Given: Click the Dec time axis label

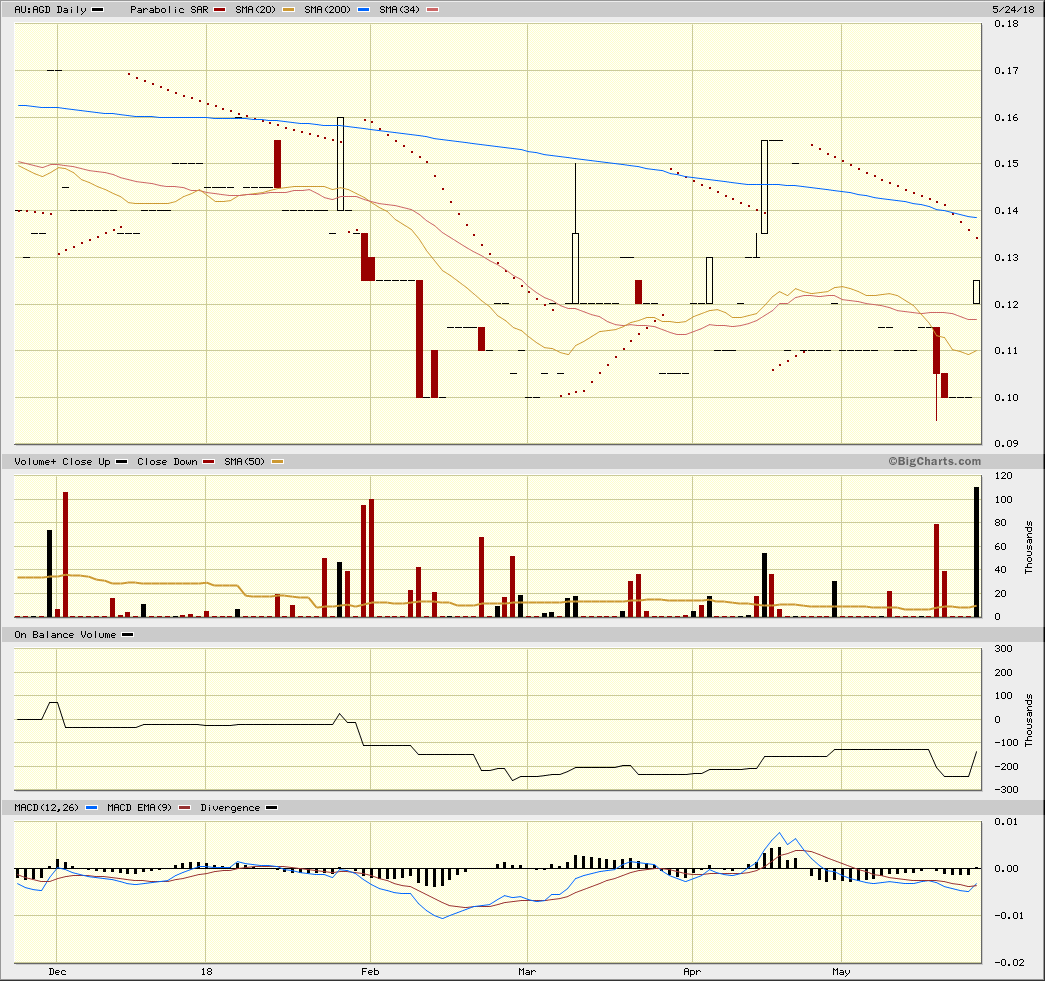Looking at the screenshot, I should (x=57, y=972).
